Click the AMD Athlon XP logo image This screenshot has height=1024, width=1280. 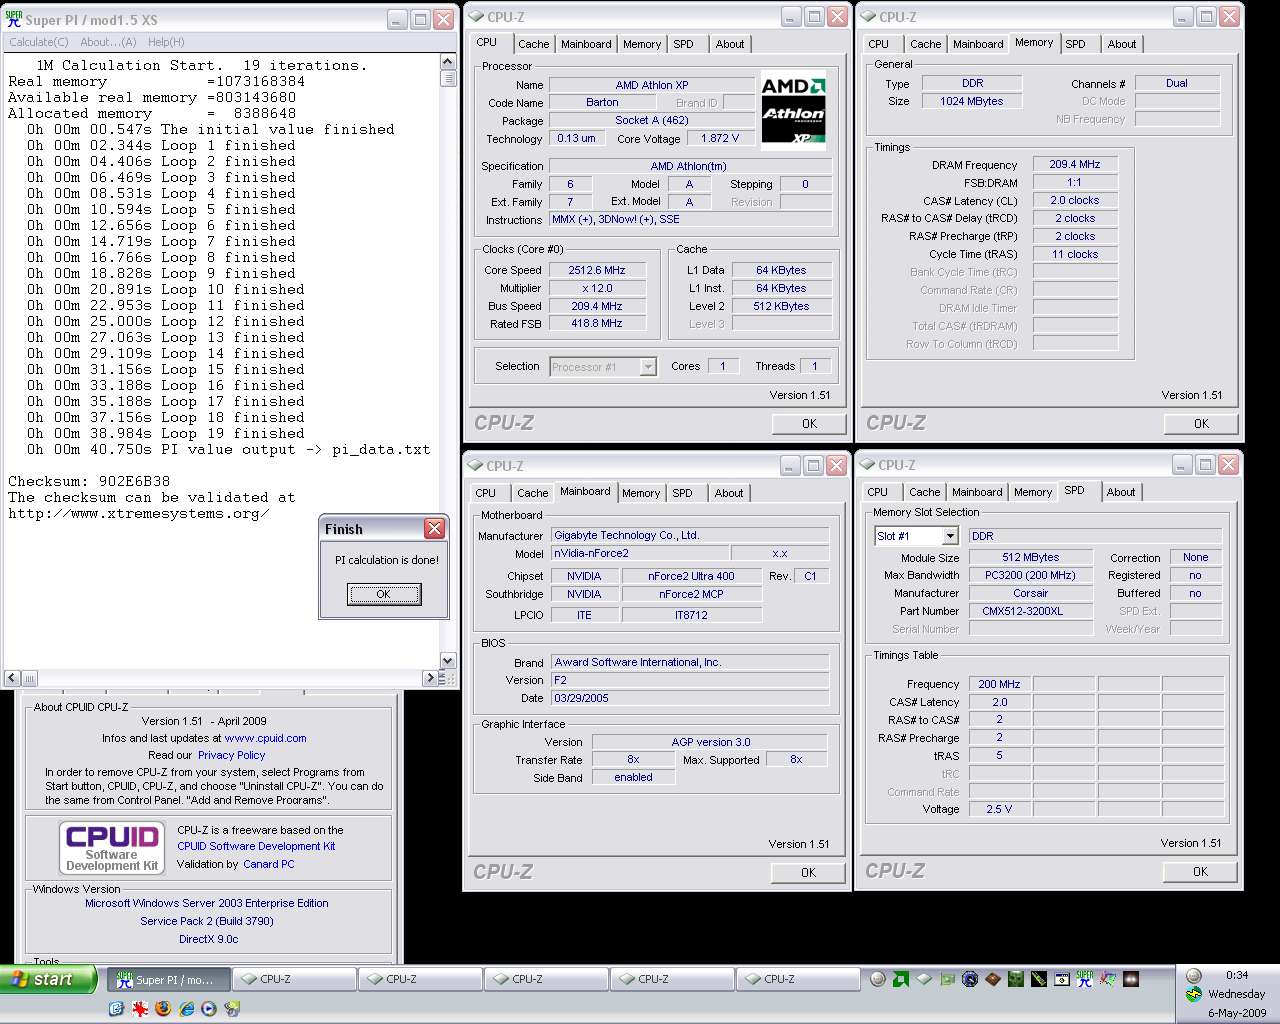click(x=794, y=110)
